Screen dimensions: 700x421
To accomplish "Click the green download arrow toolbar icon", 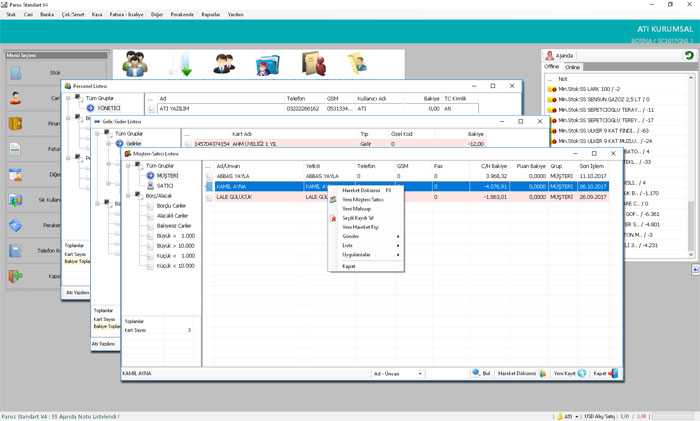I will click(181, 65).
